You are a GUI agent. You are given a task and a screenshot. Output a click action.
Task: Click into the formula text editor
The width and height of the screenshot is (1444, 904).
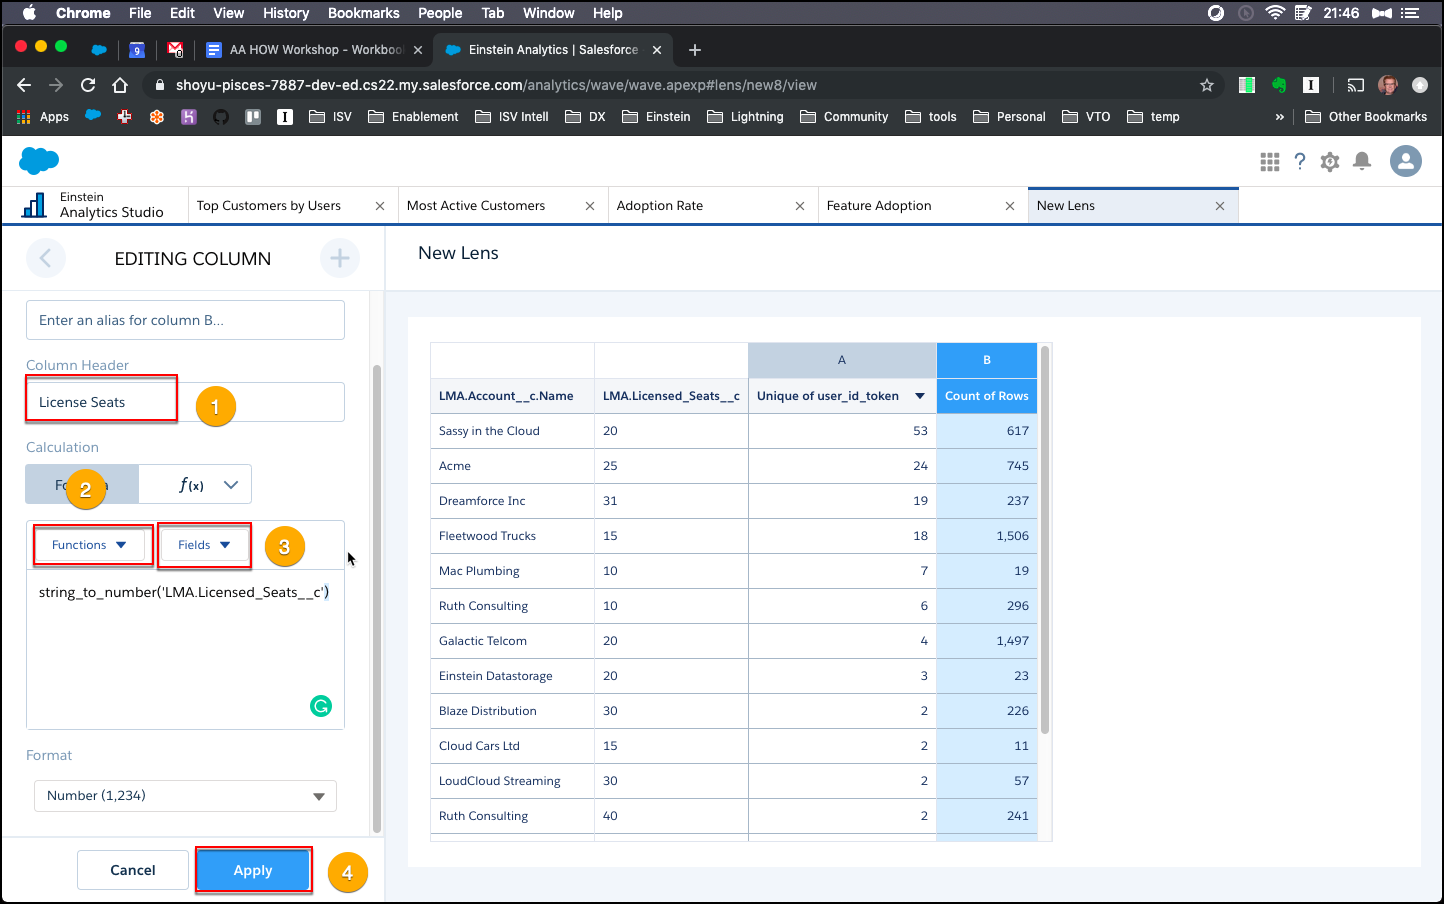point(185,650)
